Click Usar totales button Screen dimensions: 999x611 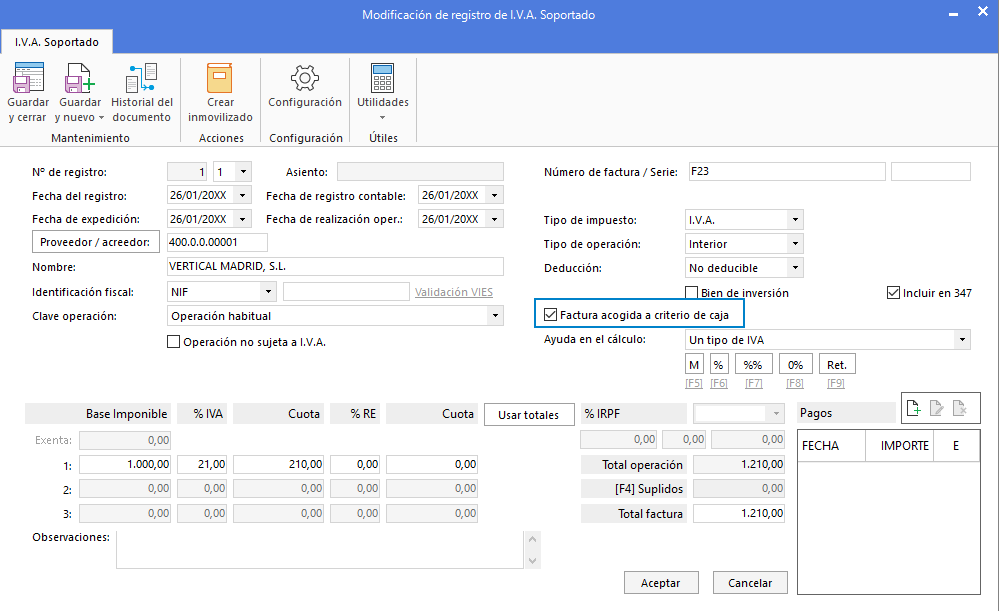coord(529,415)
